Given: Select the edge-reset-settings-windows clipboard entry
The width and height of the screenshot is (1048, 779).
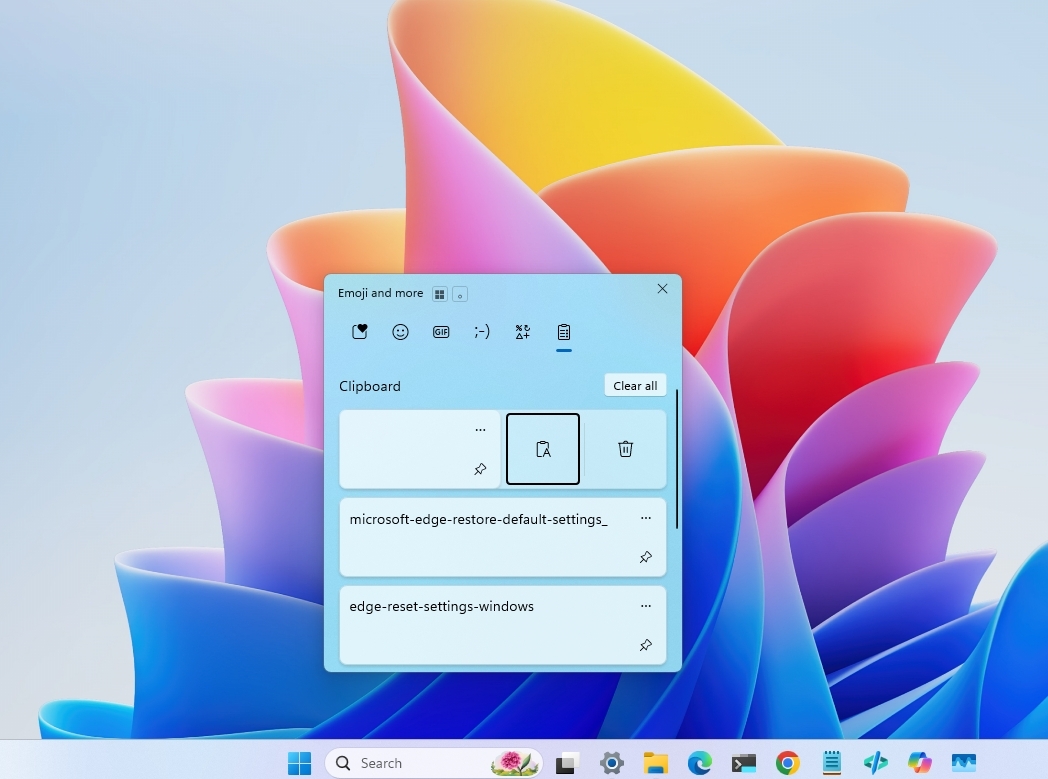Looking at the screenshot, I should (503, 625).
